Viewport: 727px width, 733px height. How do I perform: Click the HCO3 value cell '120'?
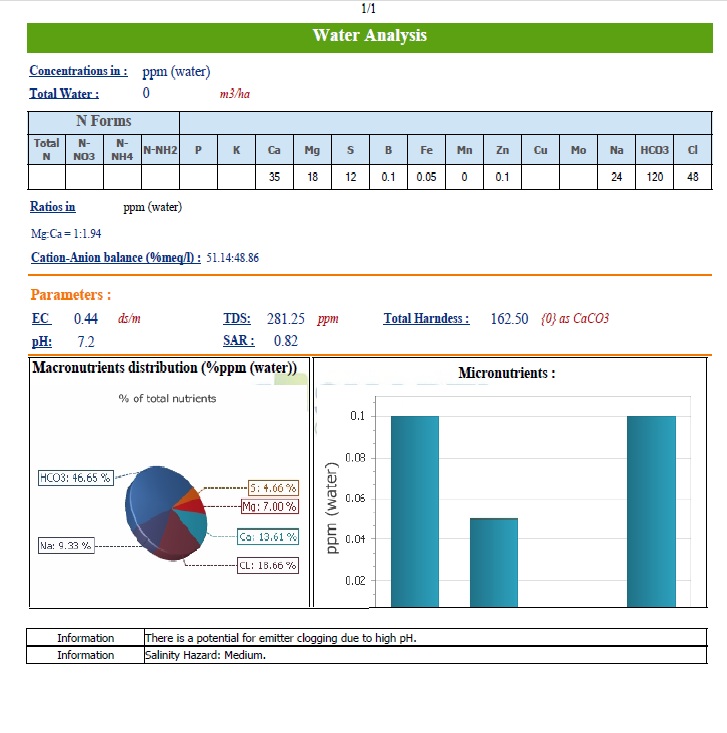click(x=655, y=177)
